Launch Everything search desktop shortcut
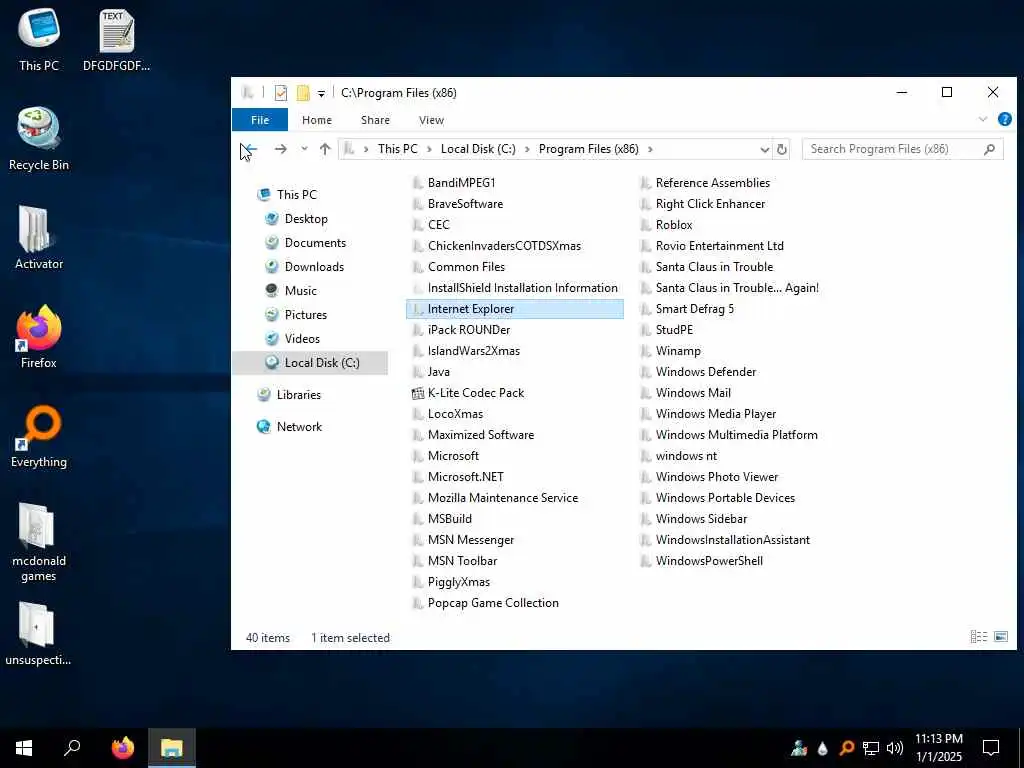1024x768 pixels. (39, 436)
